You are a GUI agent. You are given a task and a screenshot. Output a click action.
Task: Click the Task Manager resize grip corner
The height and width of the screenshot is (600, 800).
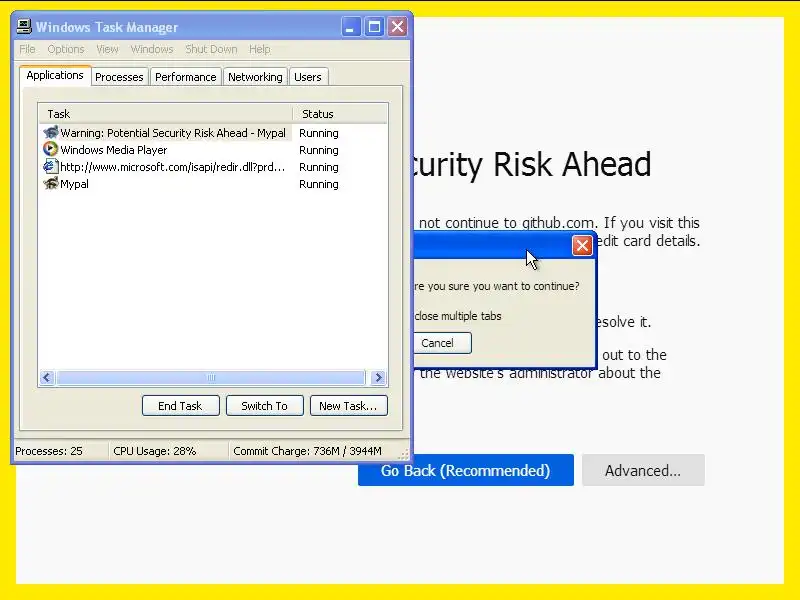[404, 454]
